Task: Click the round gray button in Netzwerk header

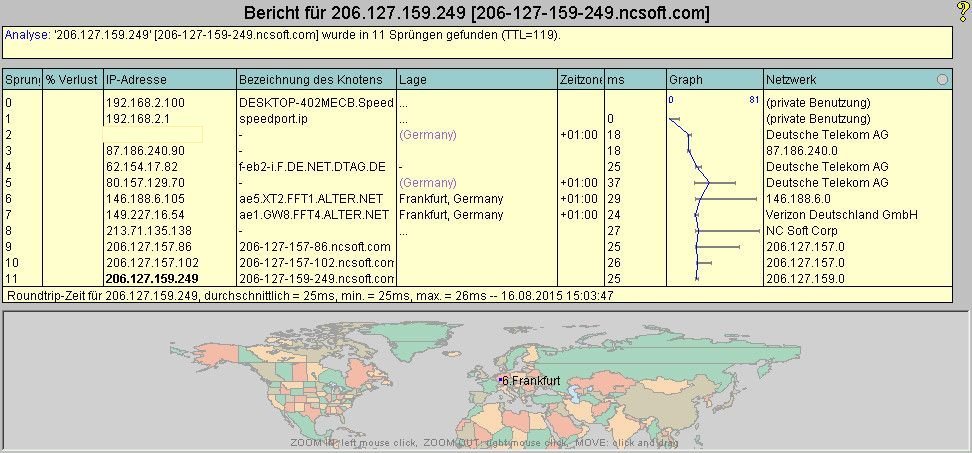Action: (942, 79)
